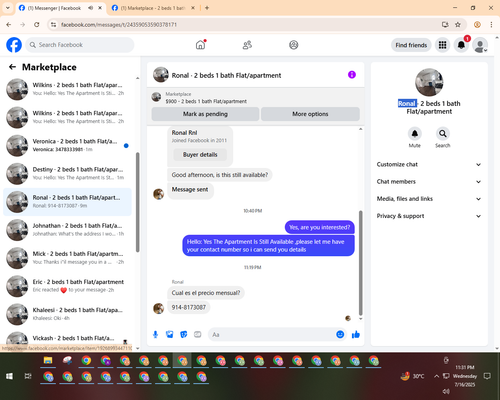Open Eric's conversation

(68, 286)
